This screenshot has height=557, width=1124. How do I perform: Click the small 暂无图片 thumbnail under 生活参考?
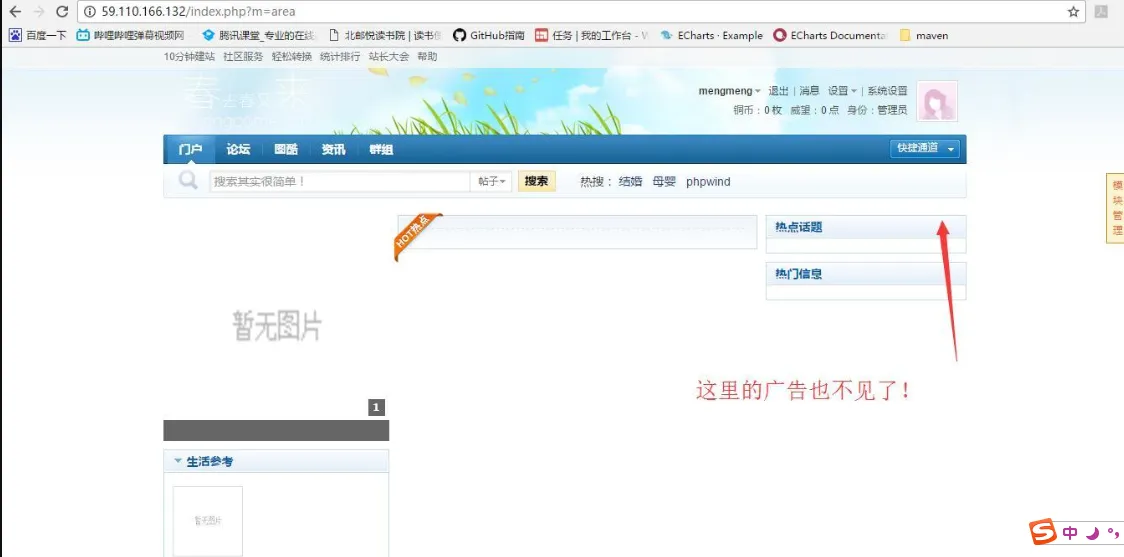tap(208, 521)
